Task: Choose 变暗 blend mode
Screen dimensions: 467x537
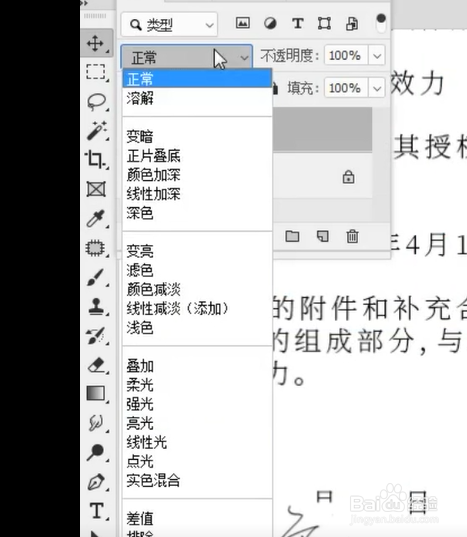Action: click(x=197, y=137)
